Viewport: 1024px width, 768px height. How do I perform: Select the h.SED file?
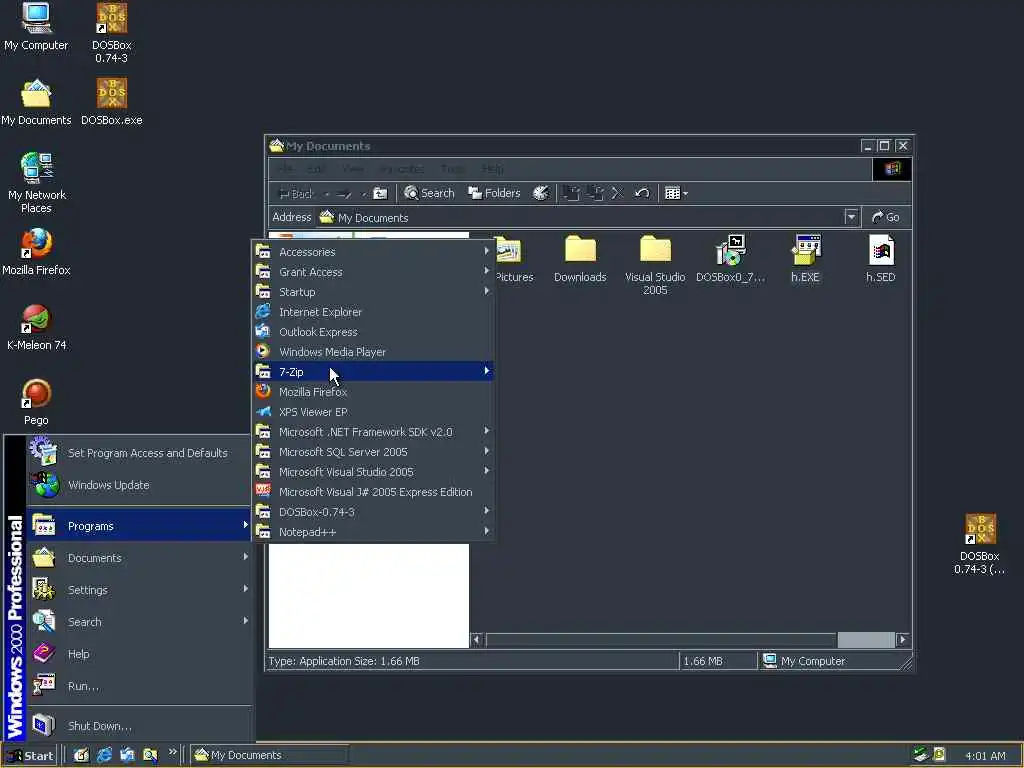coord(880,259)
